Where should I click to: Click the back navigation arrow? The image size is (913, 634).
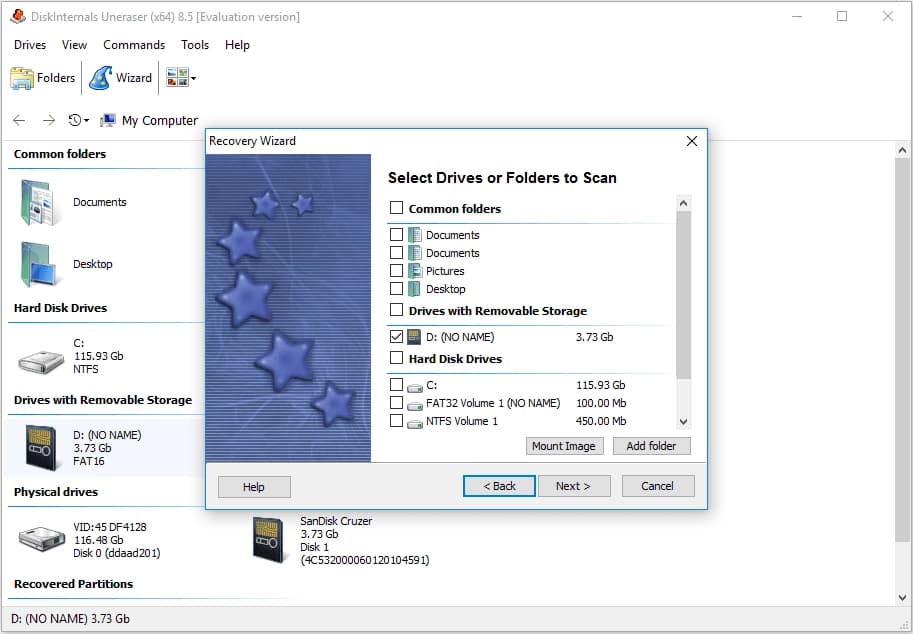coord(19,119)
